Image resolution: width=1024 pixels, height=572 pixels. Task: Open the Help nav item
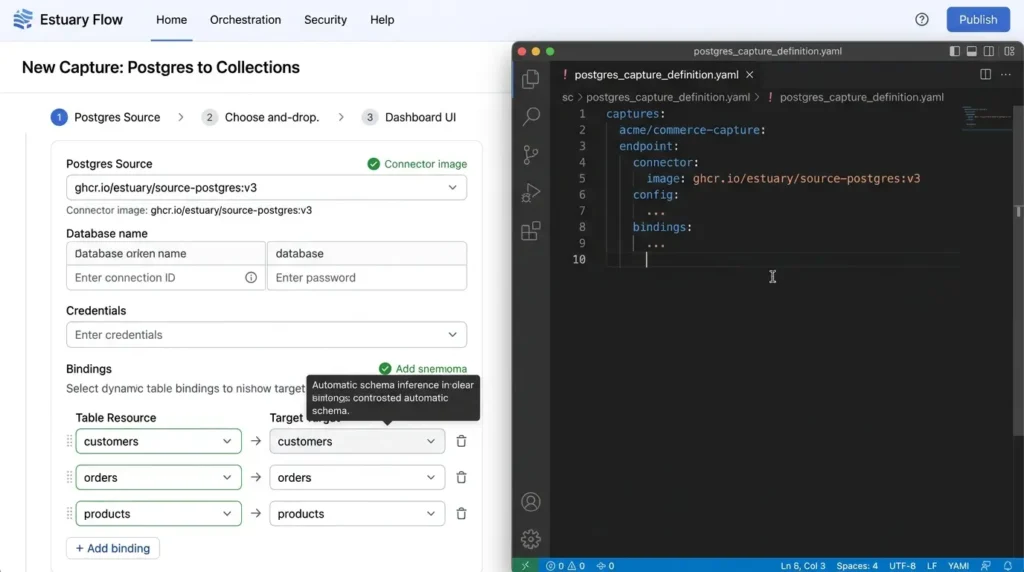tap(382, 20)
